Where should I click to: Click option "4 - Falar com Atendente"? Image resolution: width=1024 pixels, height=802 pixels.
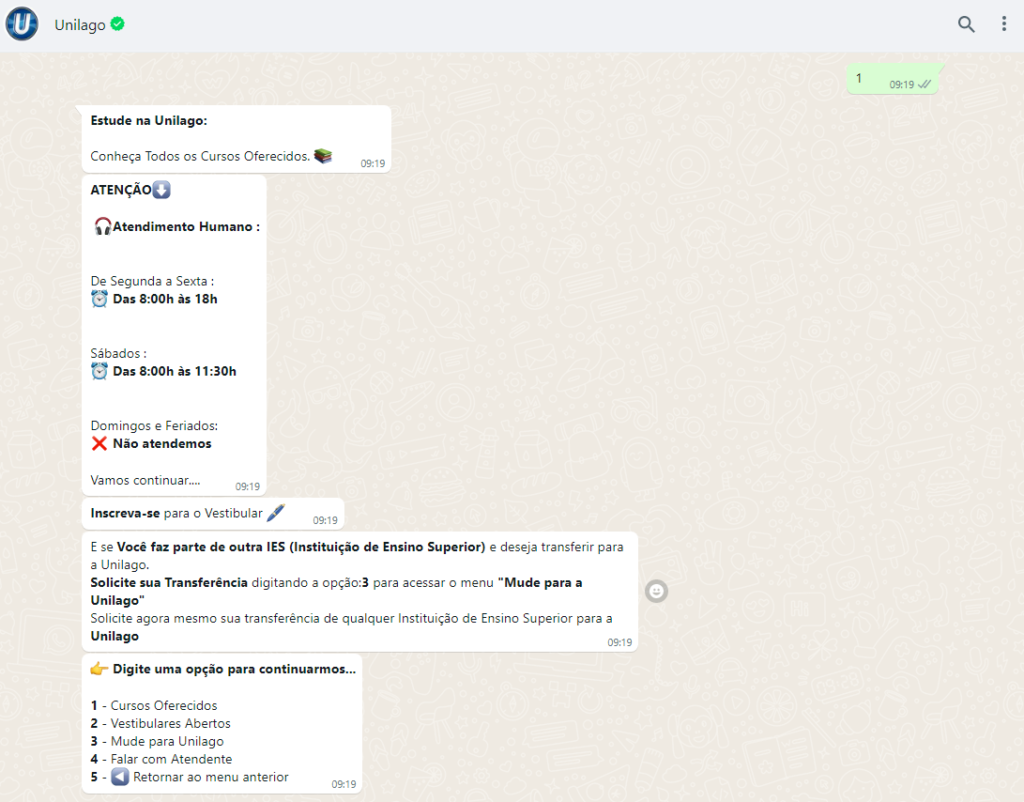[161, 760]
